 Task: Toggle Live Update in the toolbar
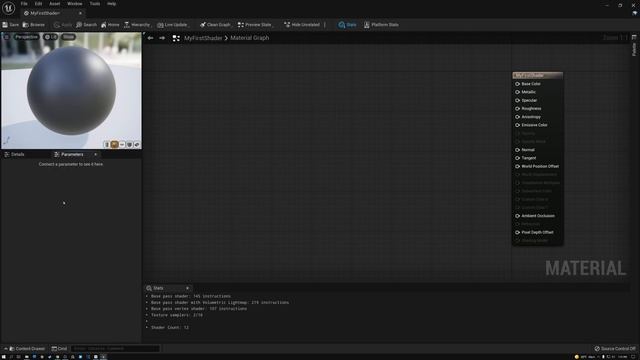point(173,25)
